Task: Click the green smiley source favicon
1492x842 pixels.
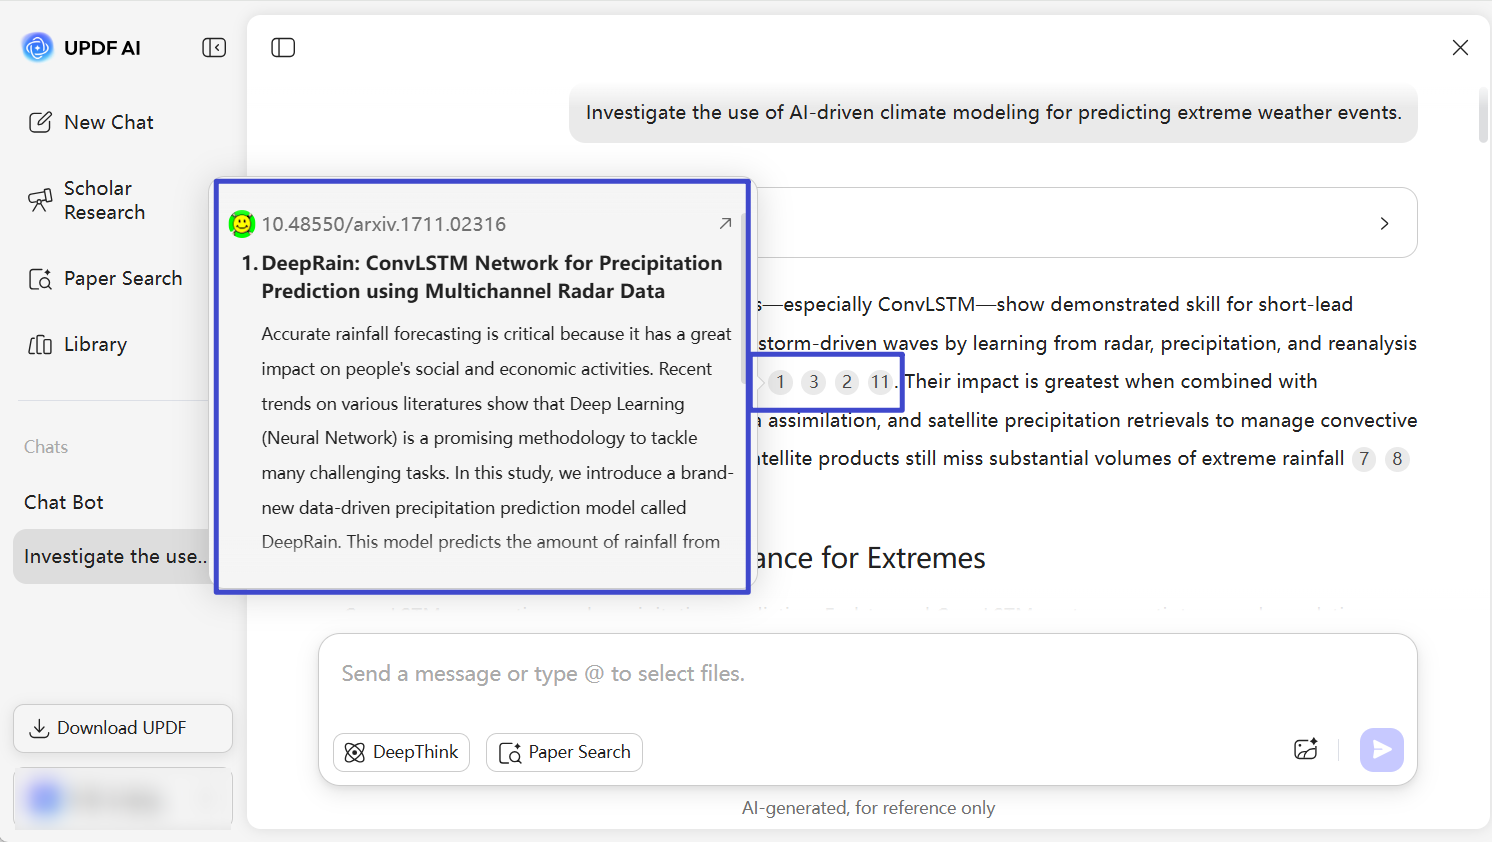Action: [242, 224]
